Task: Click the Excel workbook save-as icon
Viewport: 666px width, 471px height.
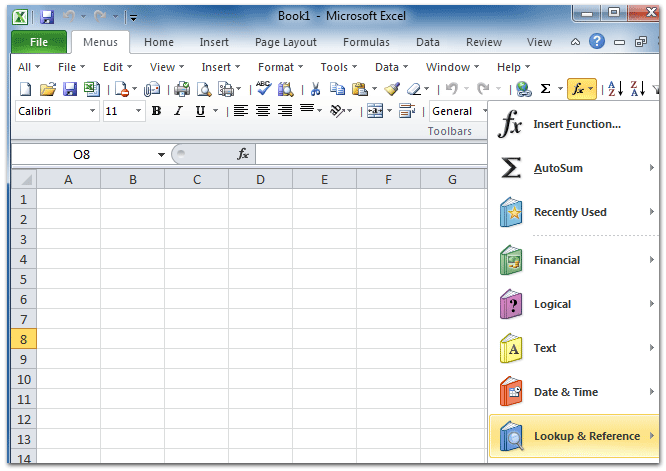Action: (91, 89)
